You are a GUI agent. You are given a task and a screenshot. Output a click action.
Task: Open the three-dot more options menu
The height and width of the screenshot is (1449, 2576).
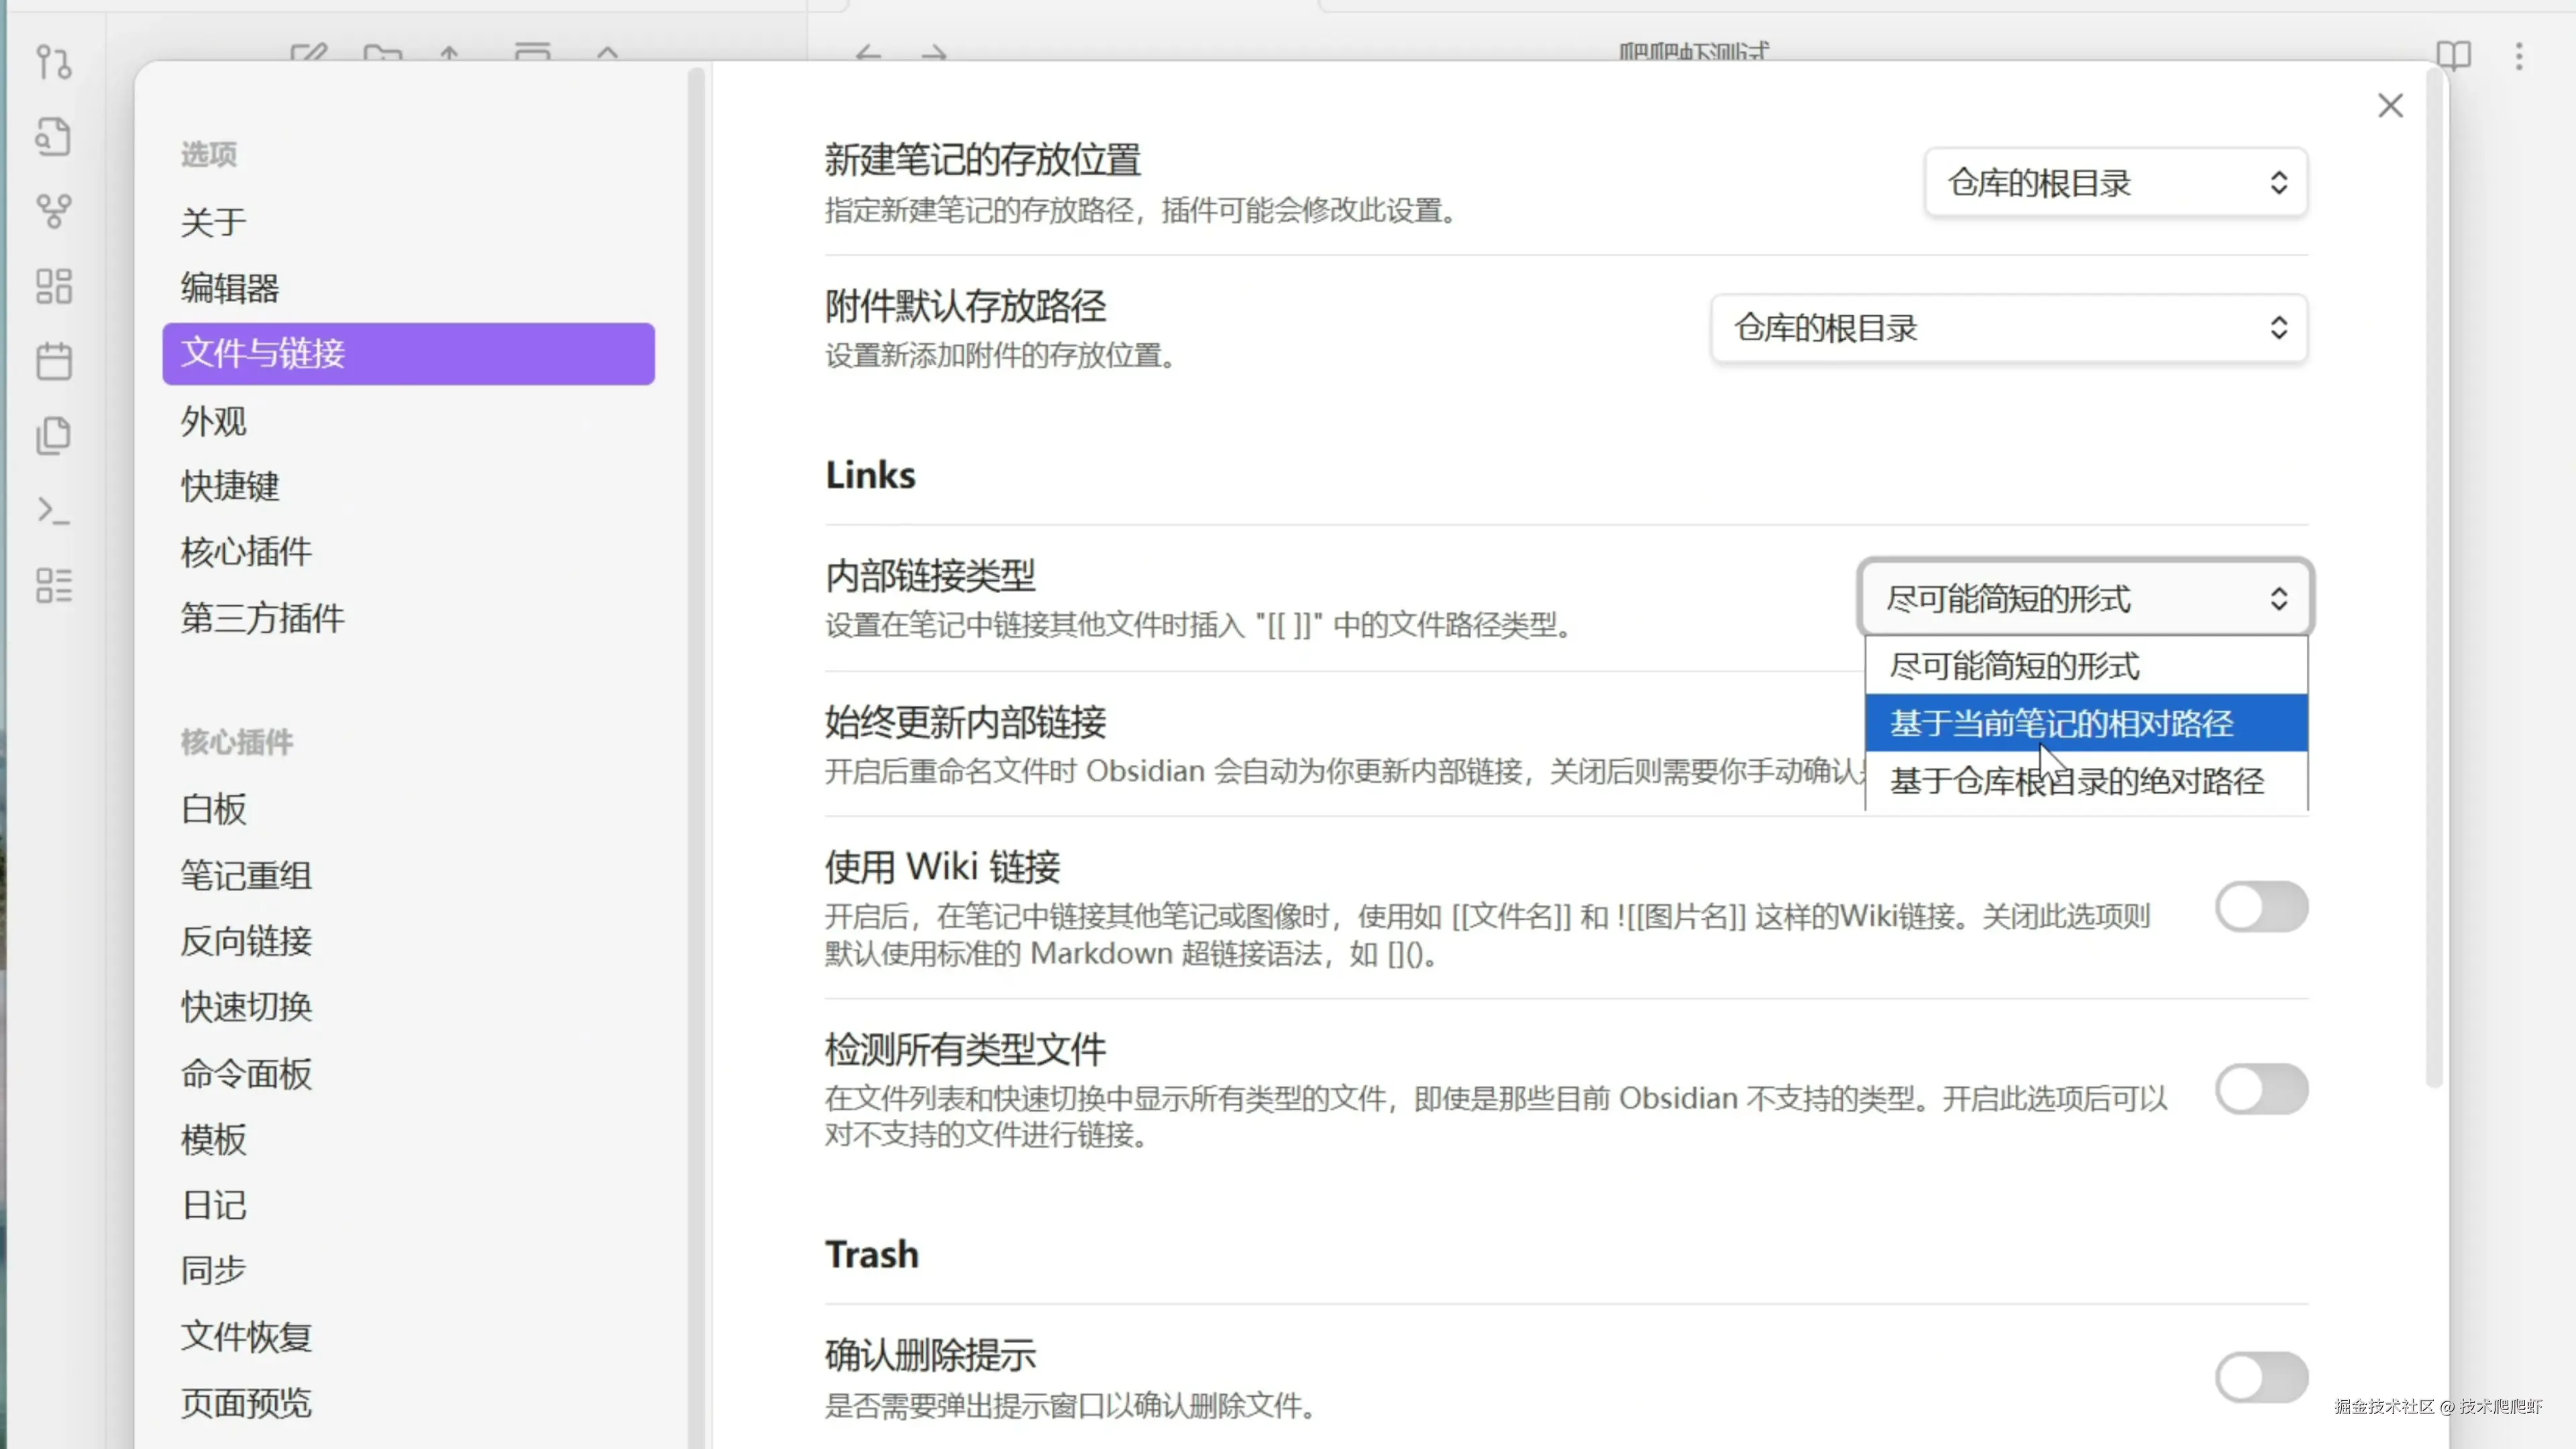(x=2519, y=55)
